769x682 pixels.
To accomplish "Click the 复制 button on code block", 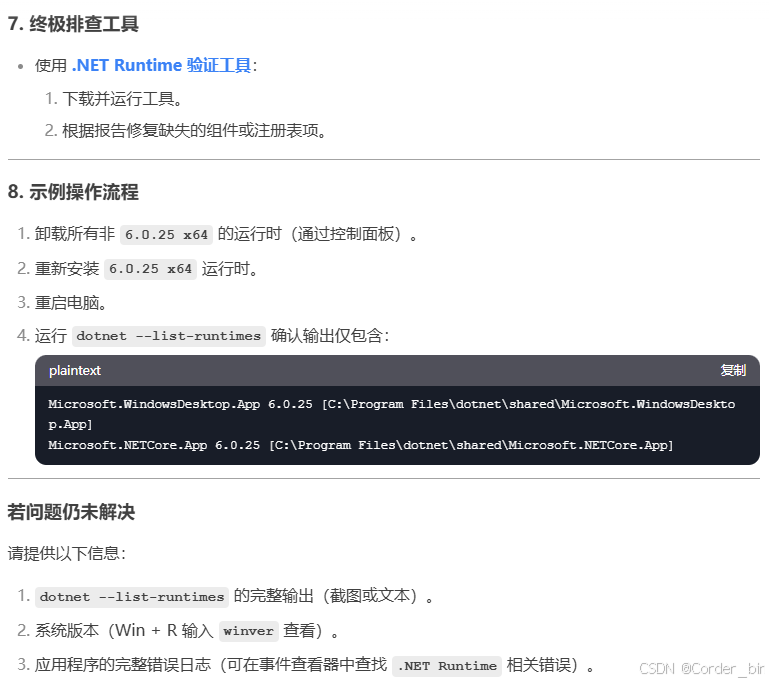I will (x=733, y=370).
